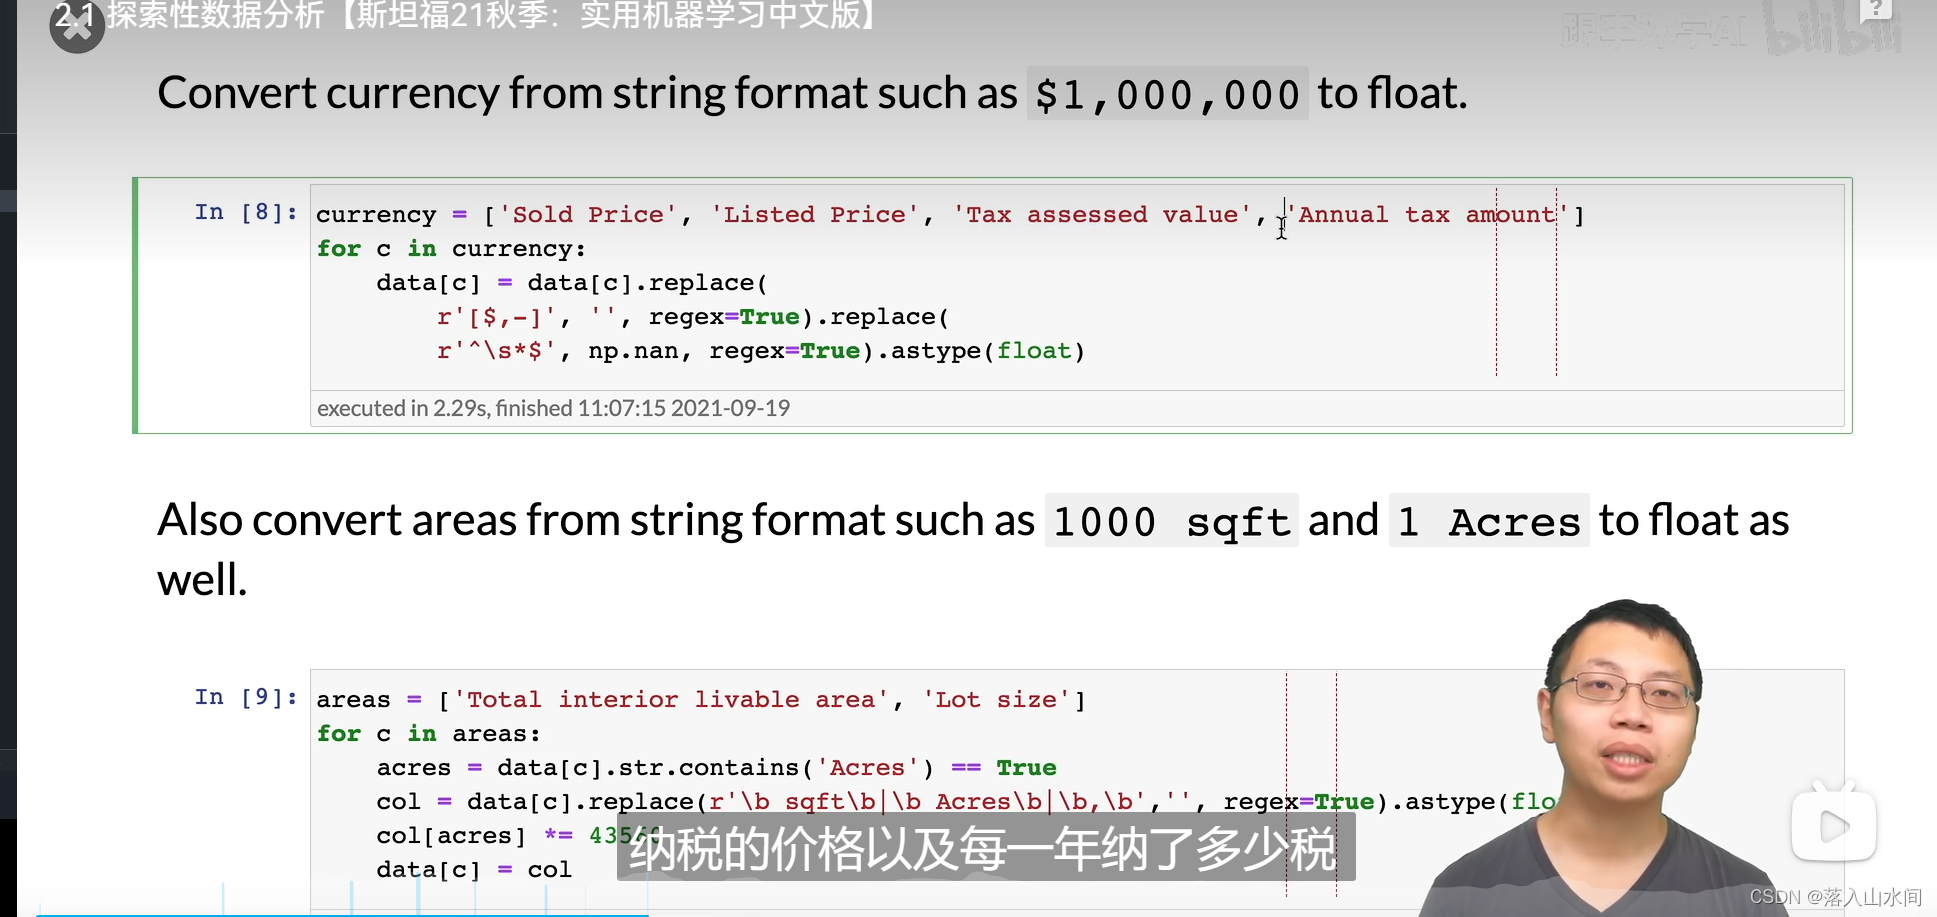The width and height of the screenshot is (1937, 917).
Task: Click the 'Convert currency from string format' heading
Action: [812, 93]
